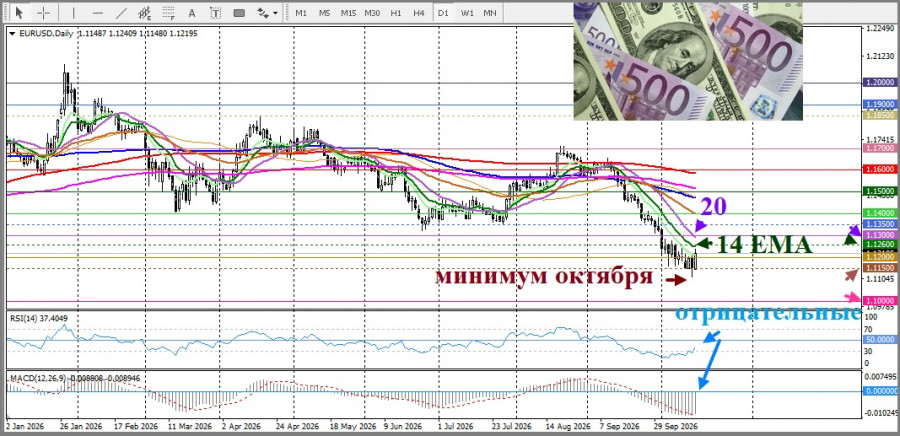Click the 'отрицательные' annotation text

point(768,314)
